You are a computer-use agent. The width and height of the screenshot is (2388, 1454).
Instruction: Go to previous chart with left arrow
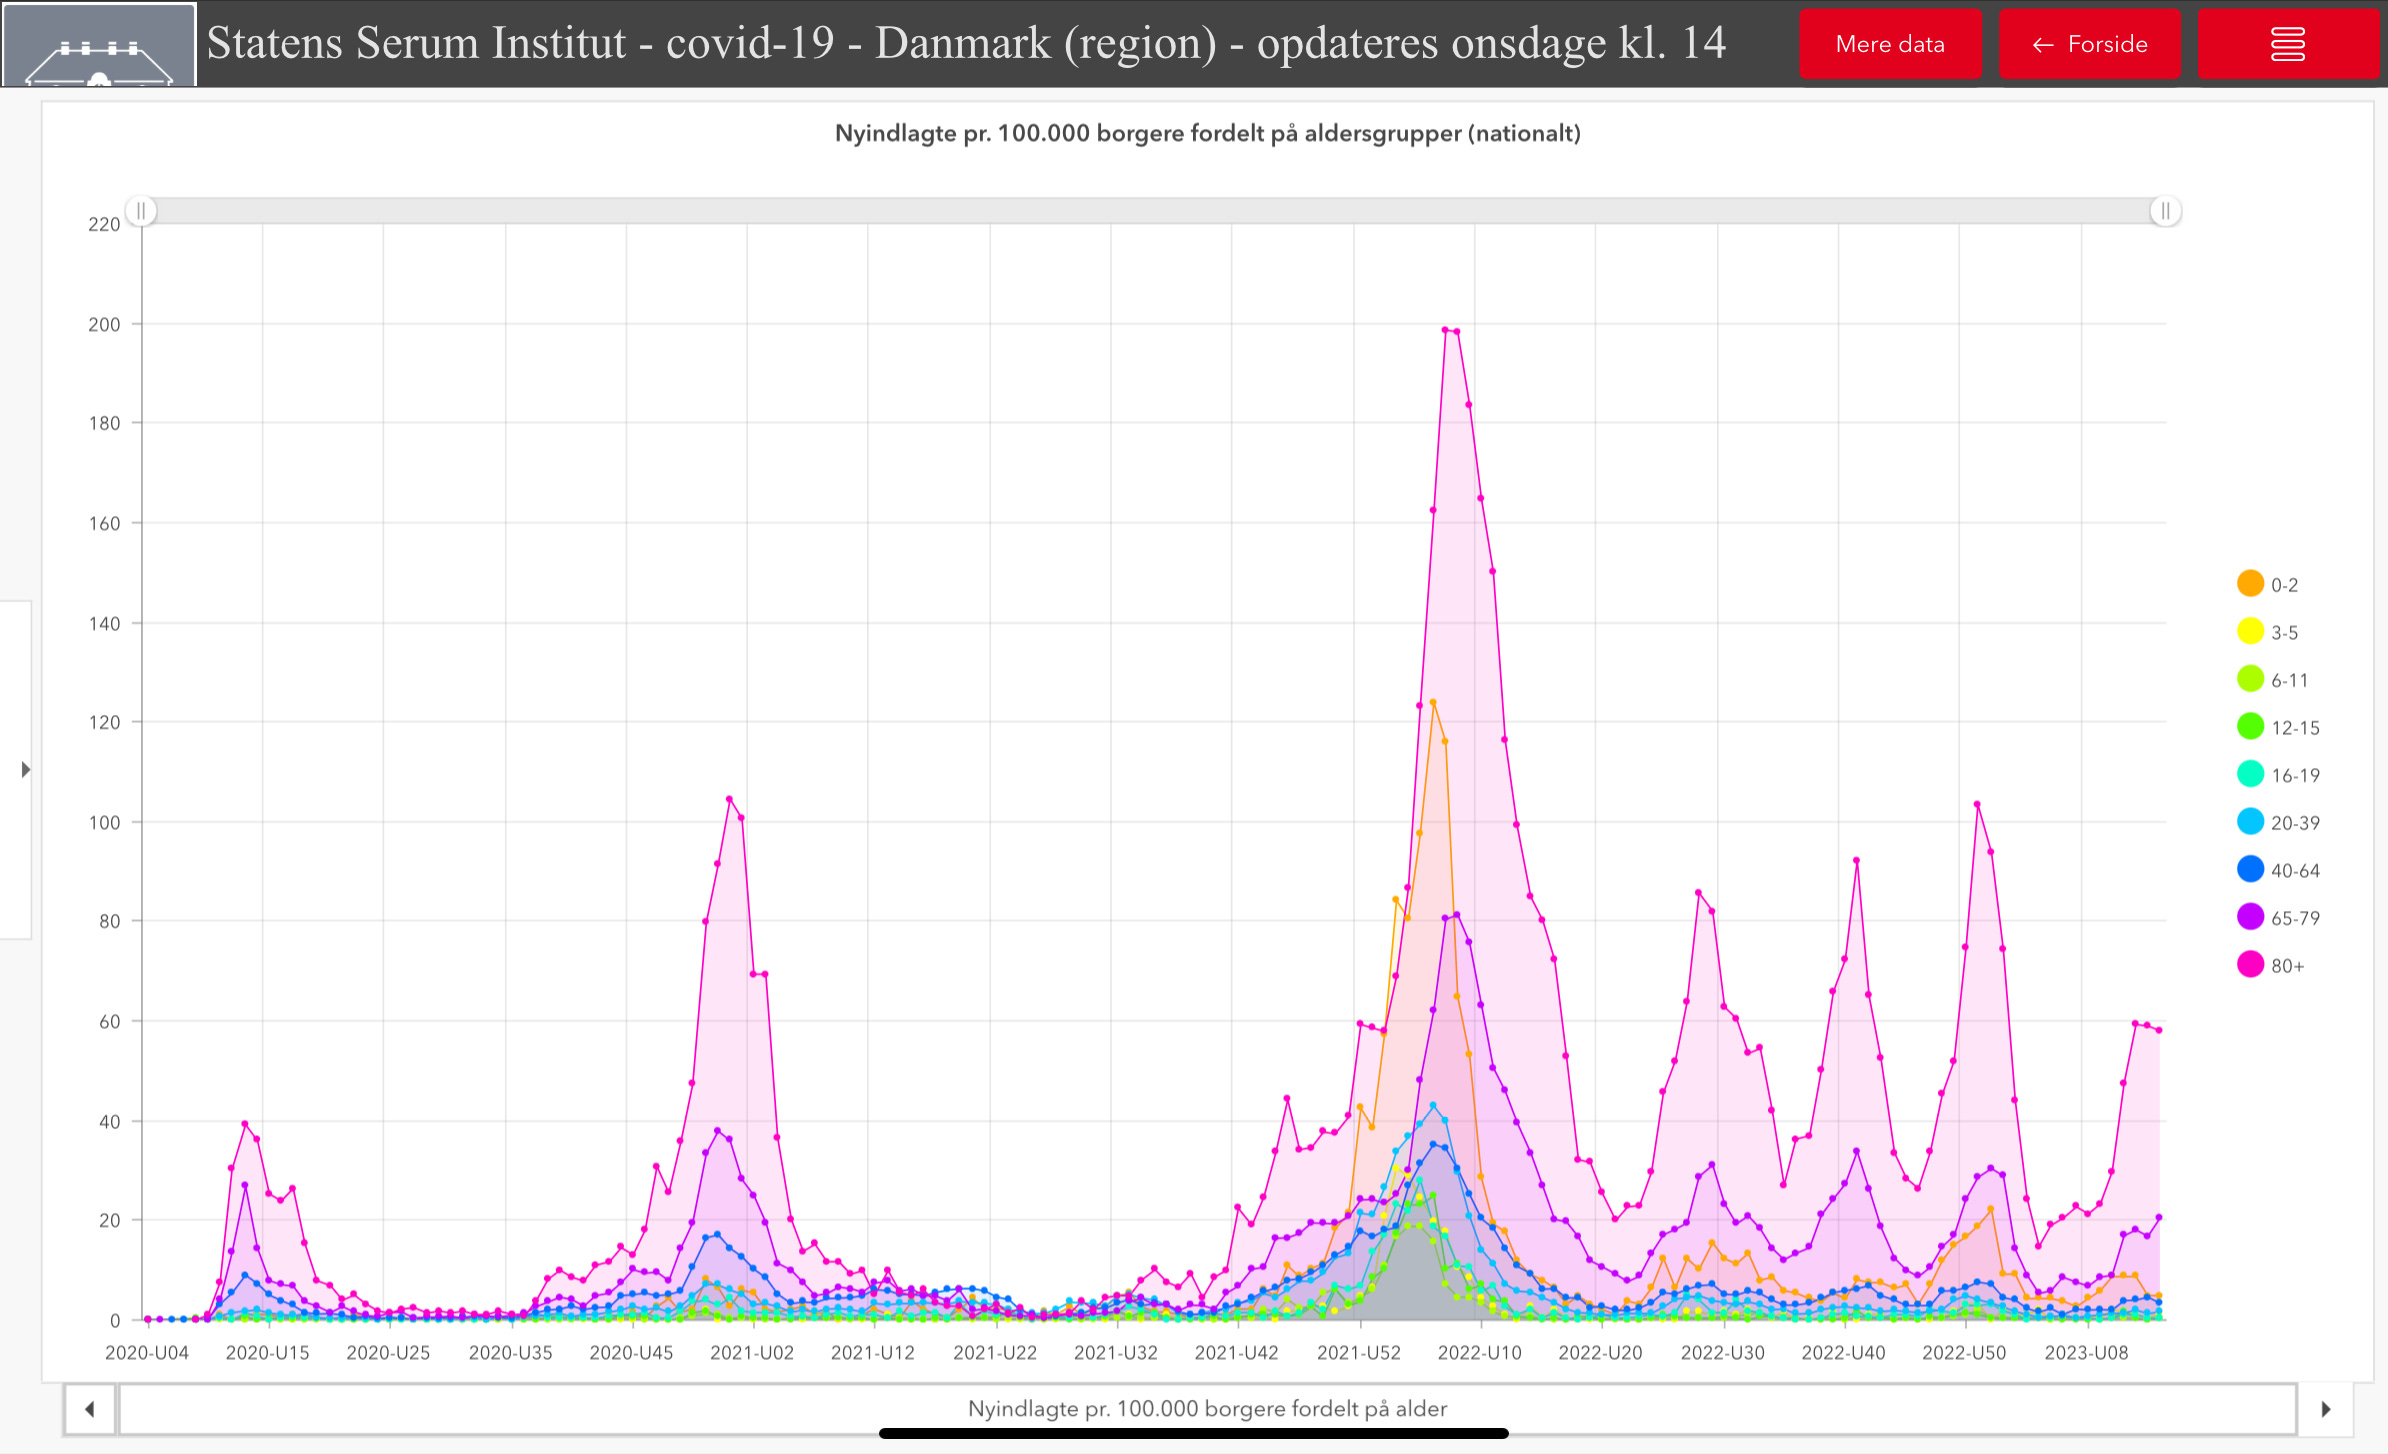[90, 1409]
